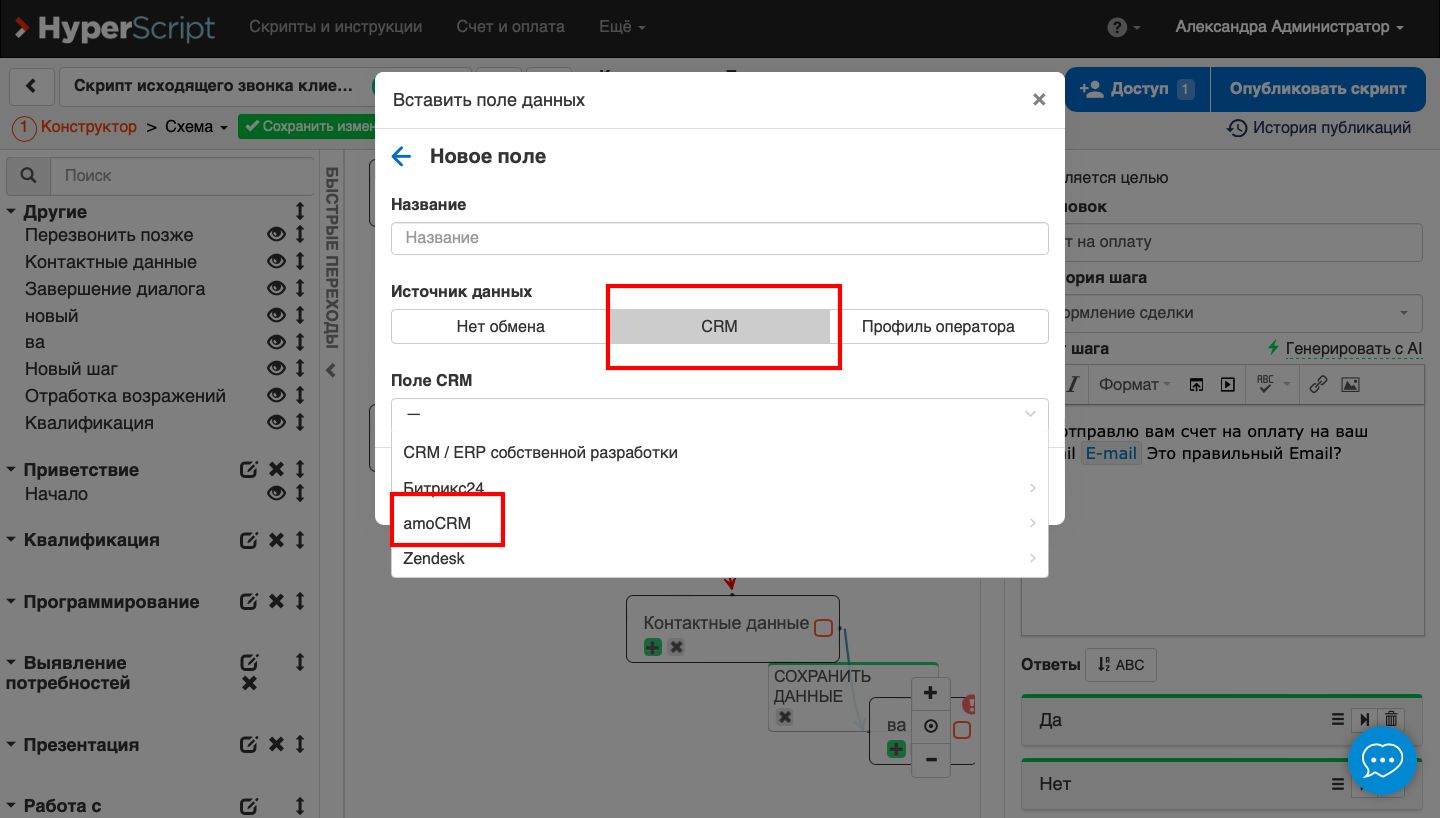Choose CRM / ERP собственной разработки option
This screenshot has height=818, width=1440.
tap(720, 453)
